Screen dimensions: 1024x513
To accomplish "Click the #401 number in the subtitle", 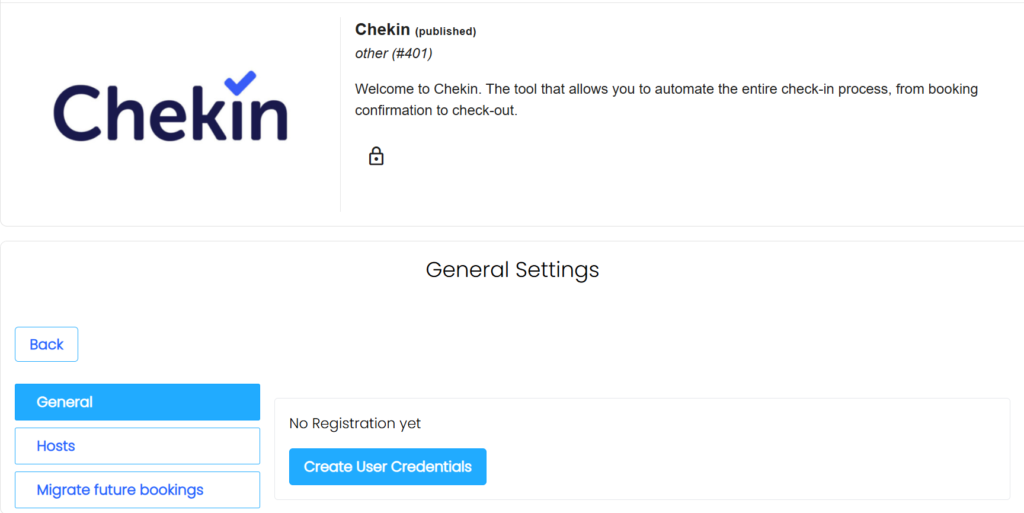I will coord(413,53).
